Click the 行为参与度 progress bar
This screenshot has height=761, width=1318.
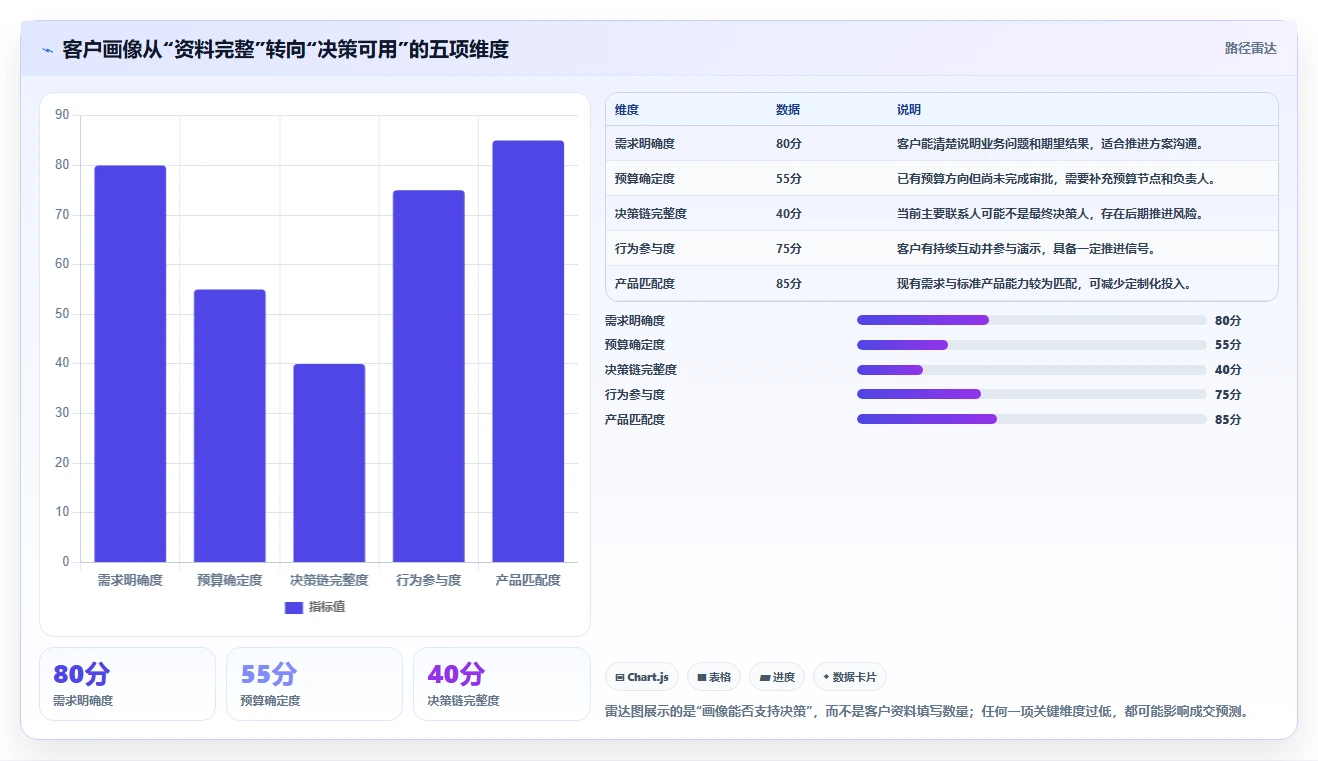point(1031,395)
